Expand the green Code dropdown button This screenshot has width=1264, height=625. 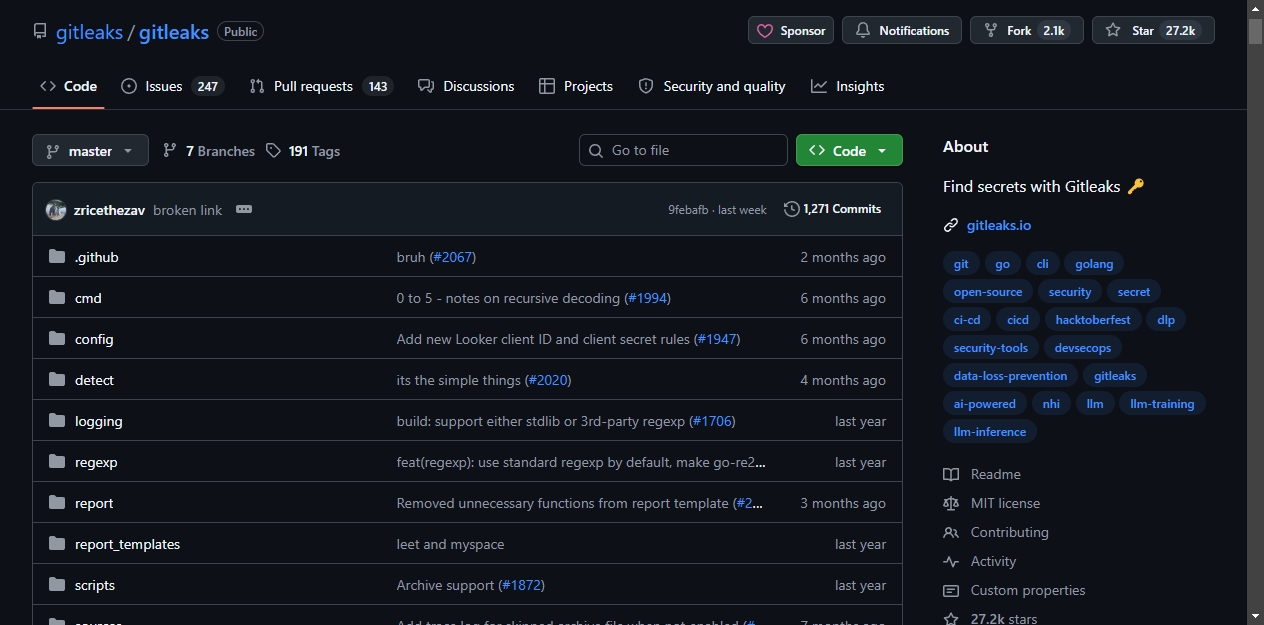point(849,150)
